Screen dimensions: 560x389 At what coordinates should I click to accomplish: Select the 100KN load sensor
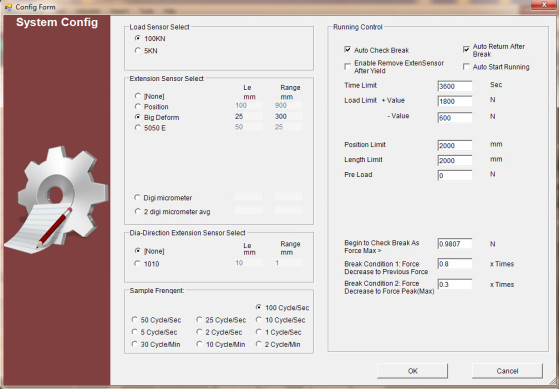coord(138,38)
